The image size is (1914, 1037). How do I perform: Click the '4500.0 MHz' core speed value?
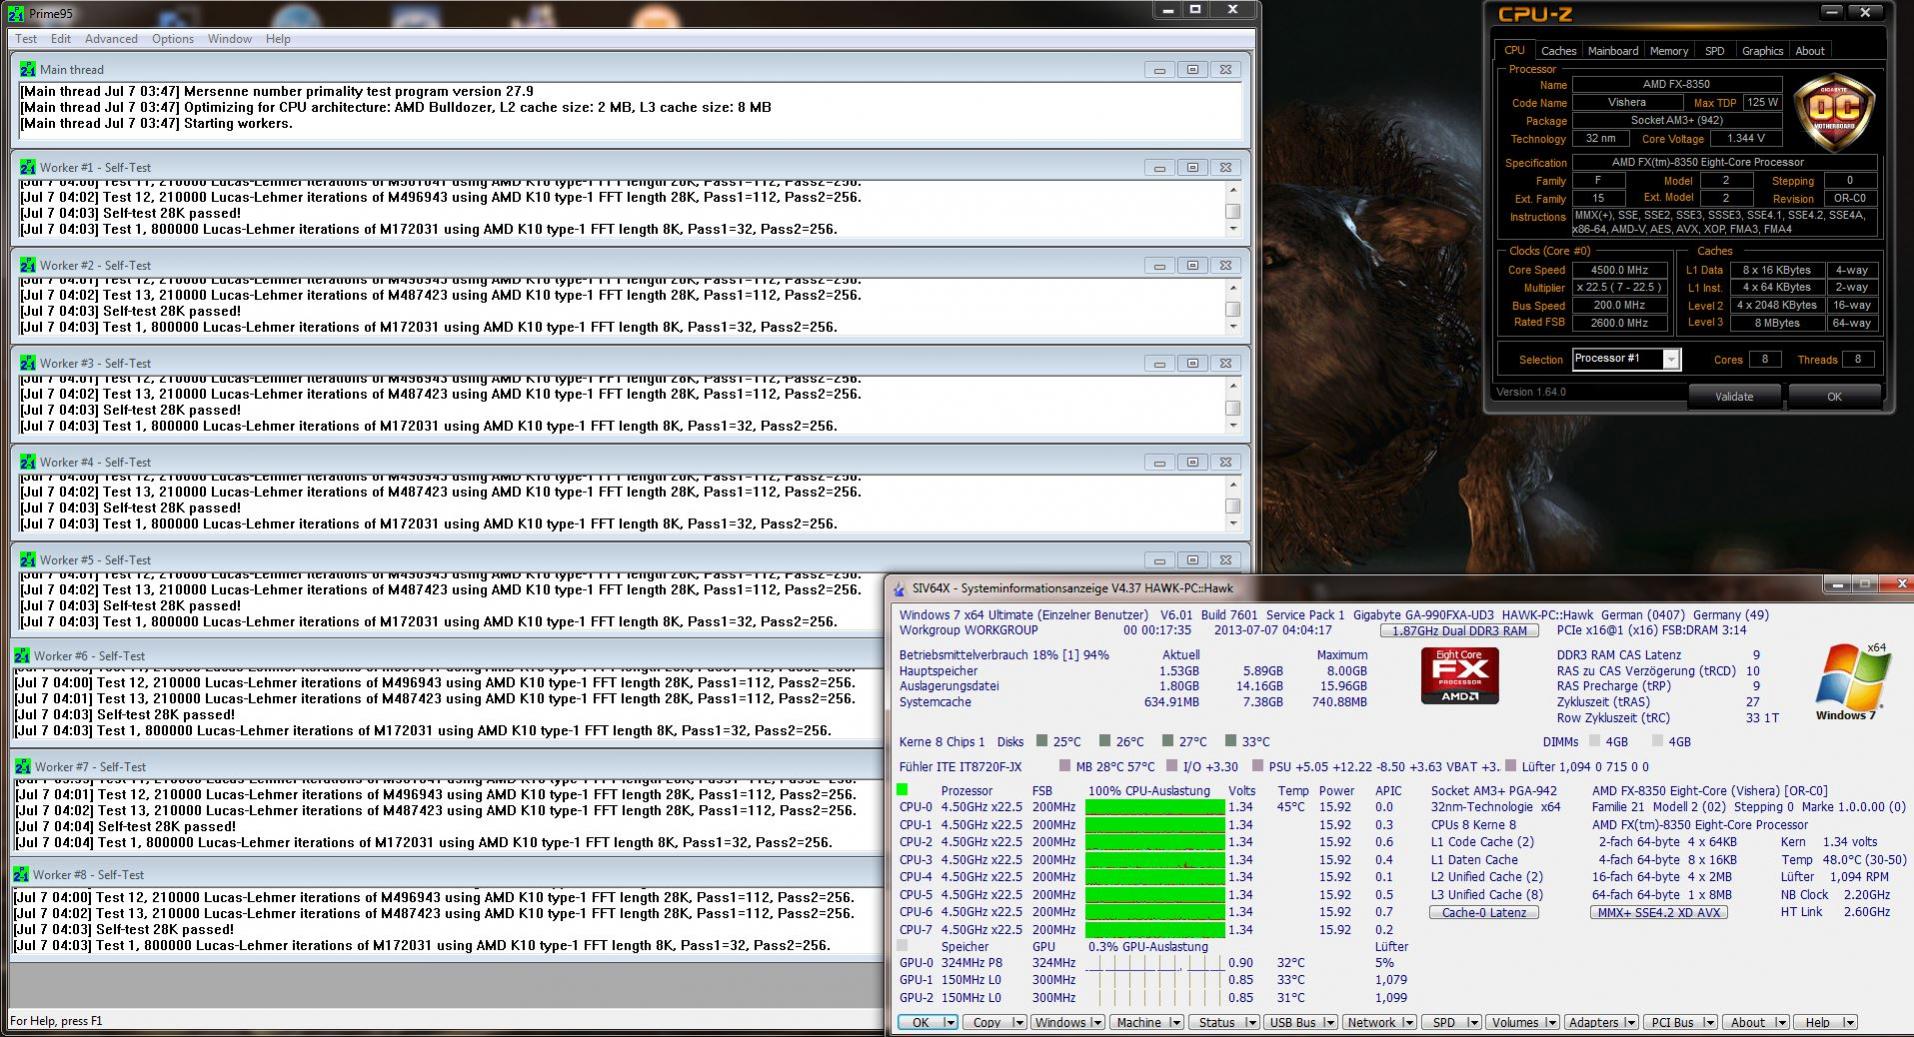point(1619,270)
